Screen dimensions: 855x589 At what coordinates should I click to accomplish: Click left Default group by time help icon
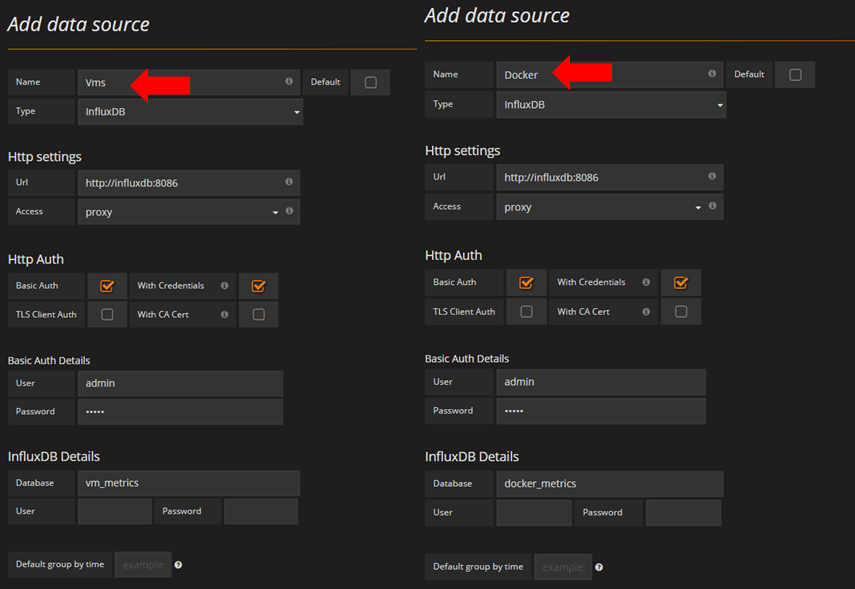pyautogui.click(x=178, y=564)
